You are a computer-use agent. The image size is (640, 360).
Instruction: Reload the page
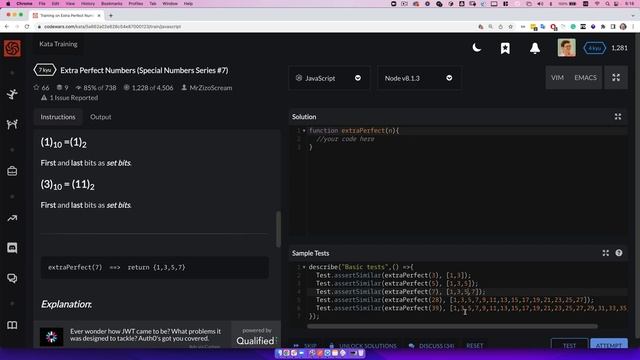(27, 27)
